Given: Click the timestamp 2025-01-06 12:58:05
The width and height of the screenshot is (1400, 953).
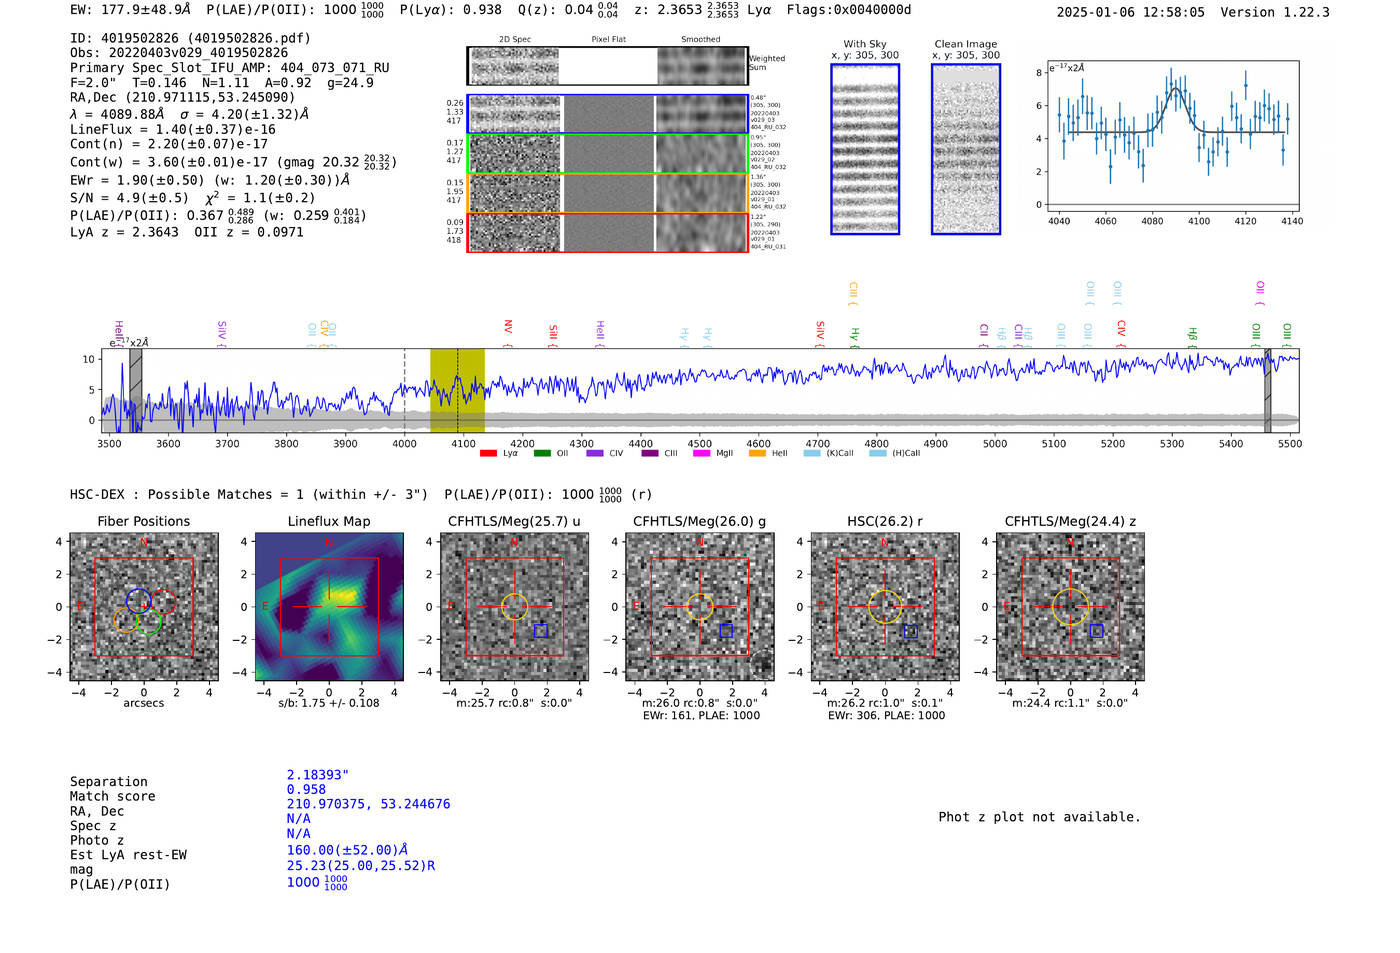Looking at the screenshot, I should click(x=1130, y=12).
